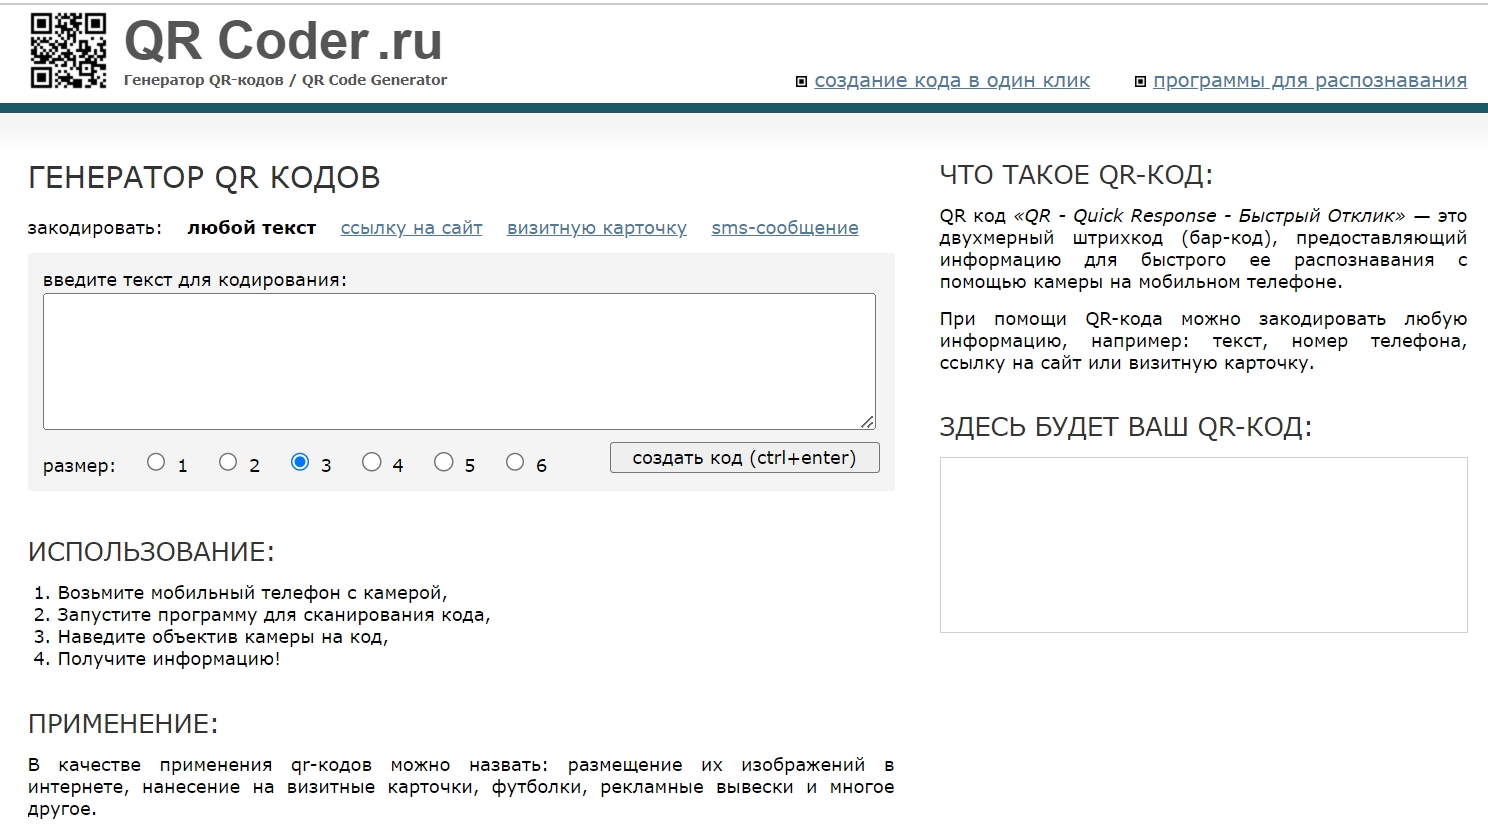Click bullet icon before 'создание кода в один клик'

801,82
